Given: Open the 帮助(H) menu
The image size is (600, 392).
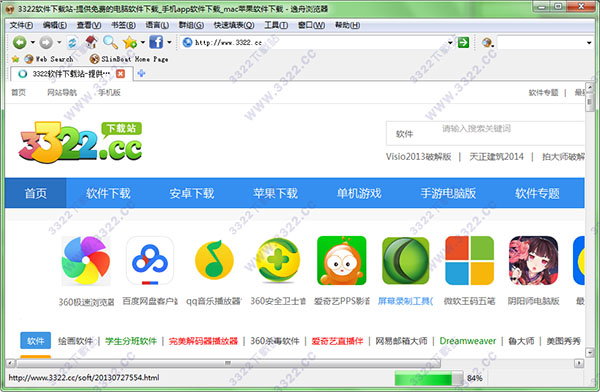Looking at the screenshot, I should (x=347, y=25).
